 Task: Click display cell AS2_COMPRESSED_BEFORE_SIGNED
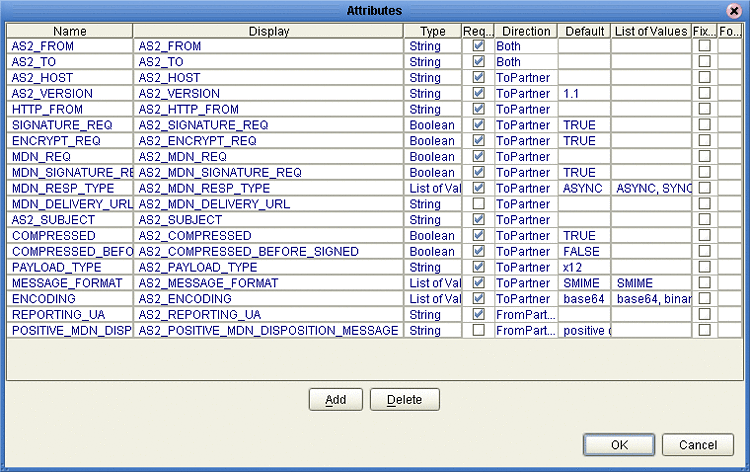click(268, 251)
